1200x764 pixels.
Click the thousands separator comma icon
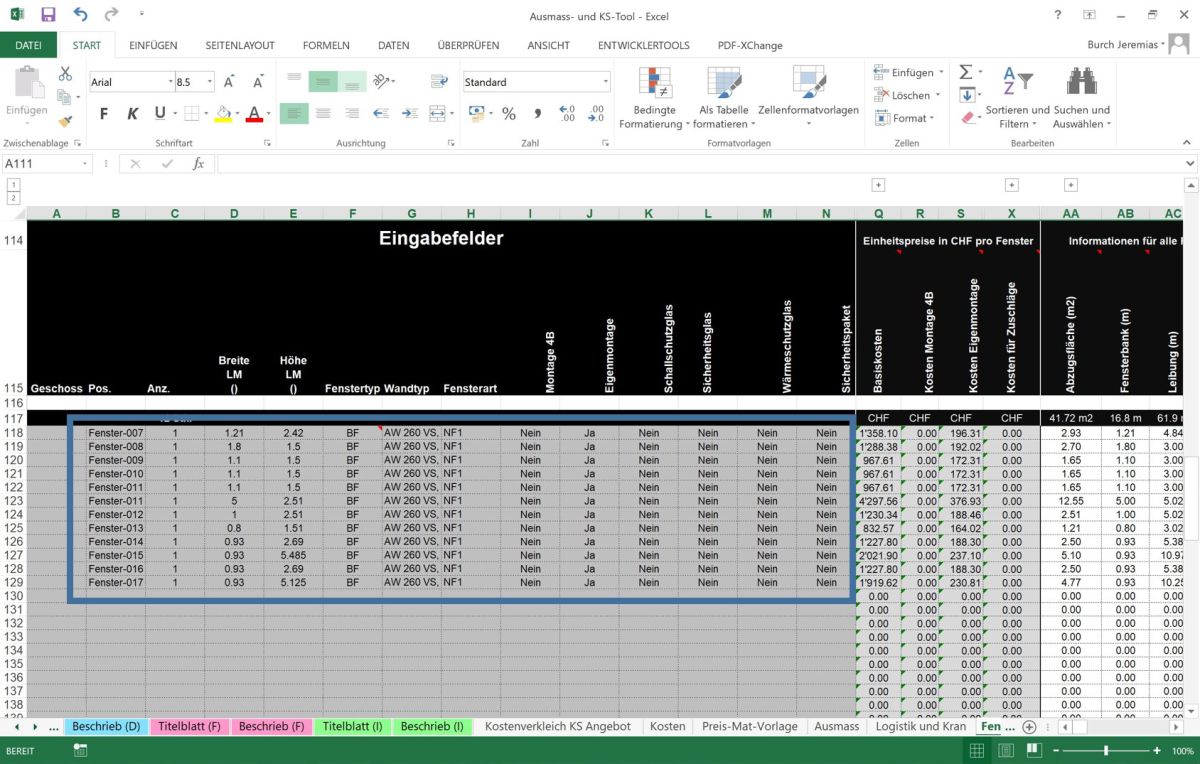[536, 114]
